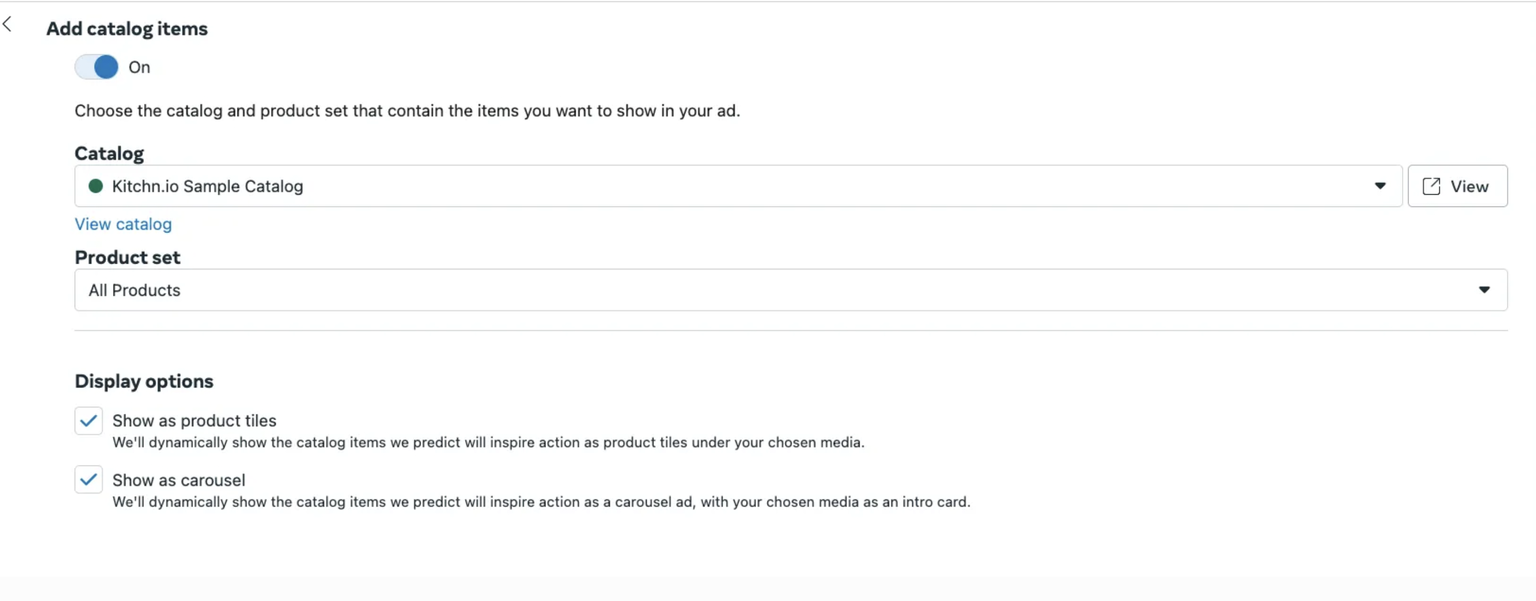The width and height of the screenshot is (1536, 601).
Task: Turn off the Add catalog items toggle
Action: 97,67
